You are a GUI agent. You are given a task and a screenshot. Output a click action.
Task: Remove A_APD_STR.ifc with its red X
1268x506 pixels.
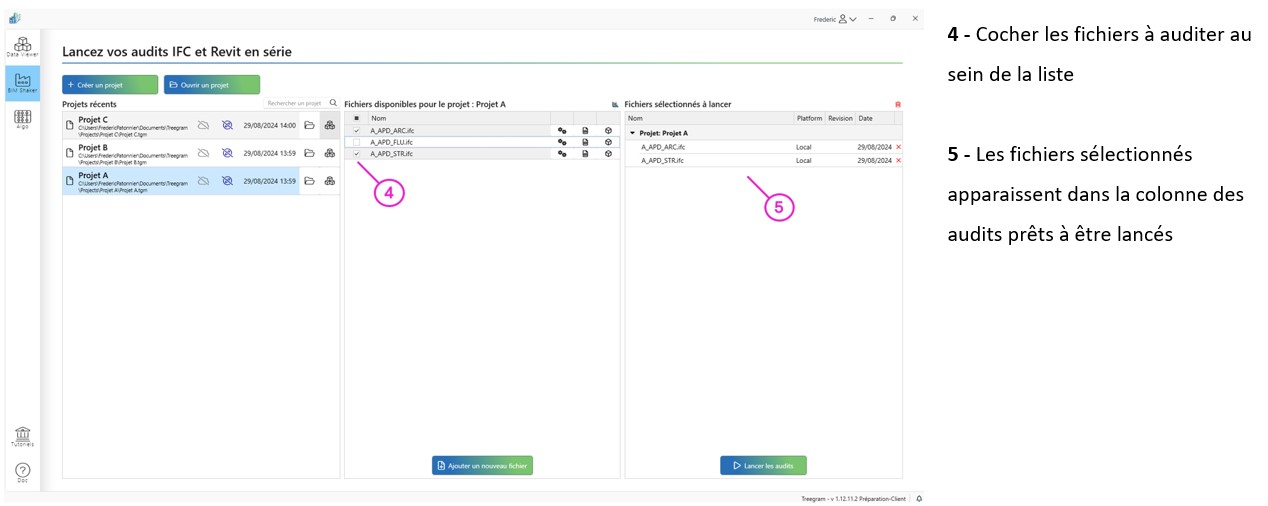click(898, 160)
